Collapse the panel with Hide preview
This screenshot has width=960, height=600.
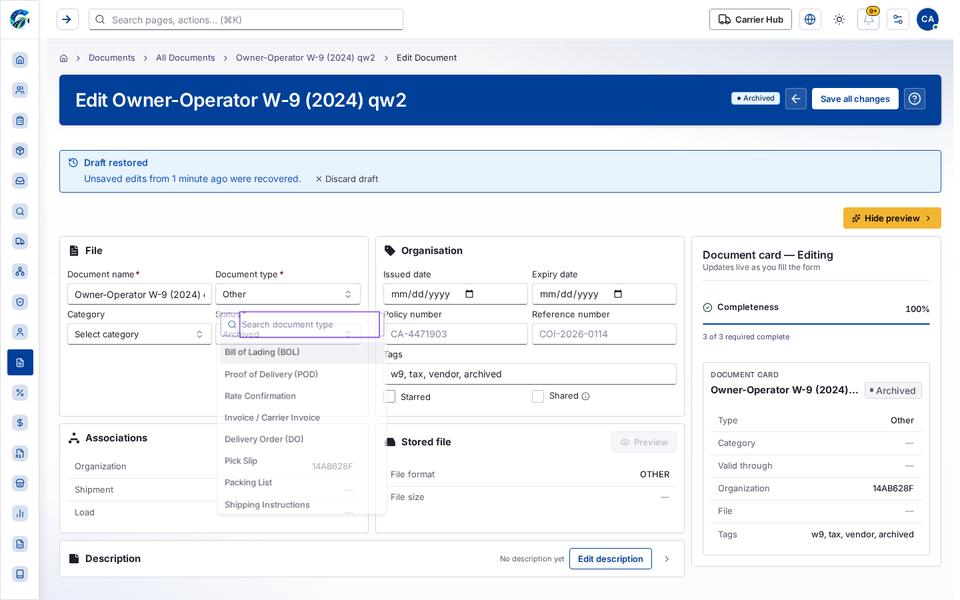coord(892,218)
